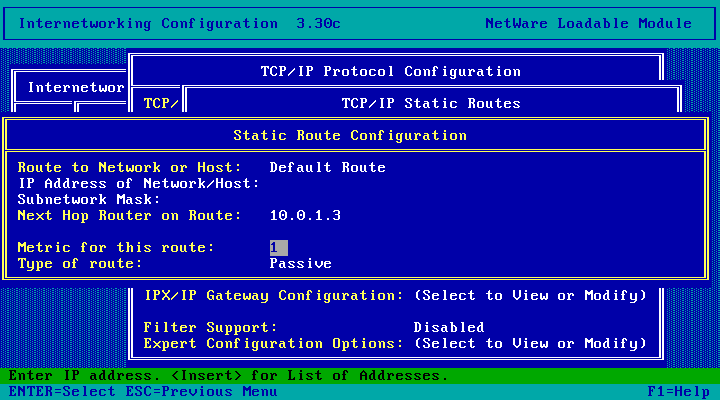
Task: Open IPX/IP Gateway Configuration Select to View option
Action: coord(530,295)
